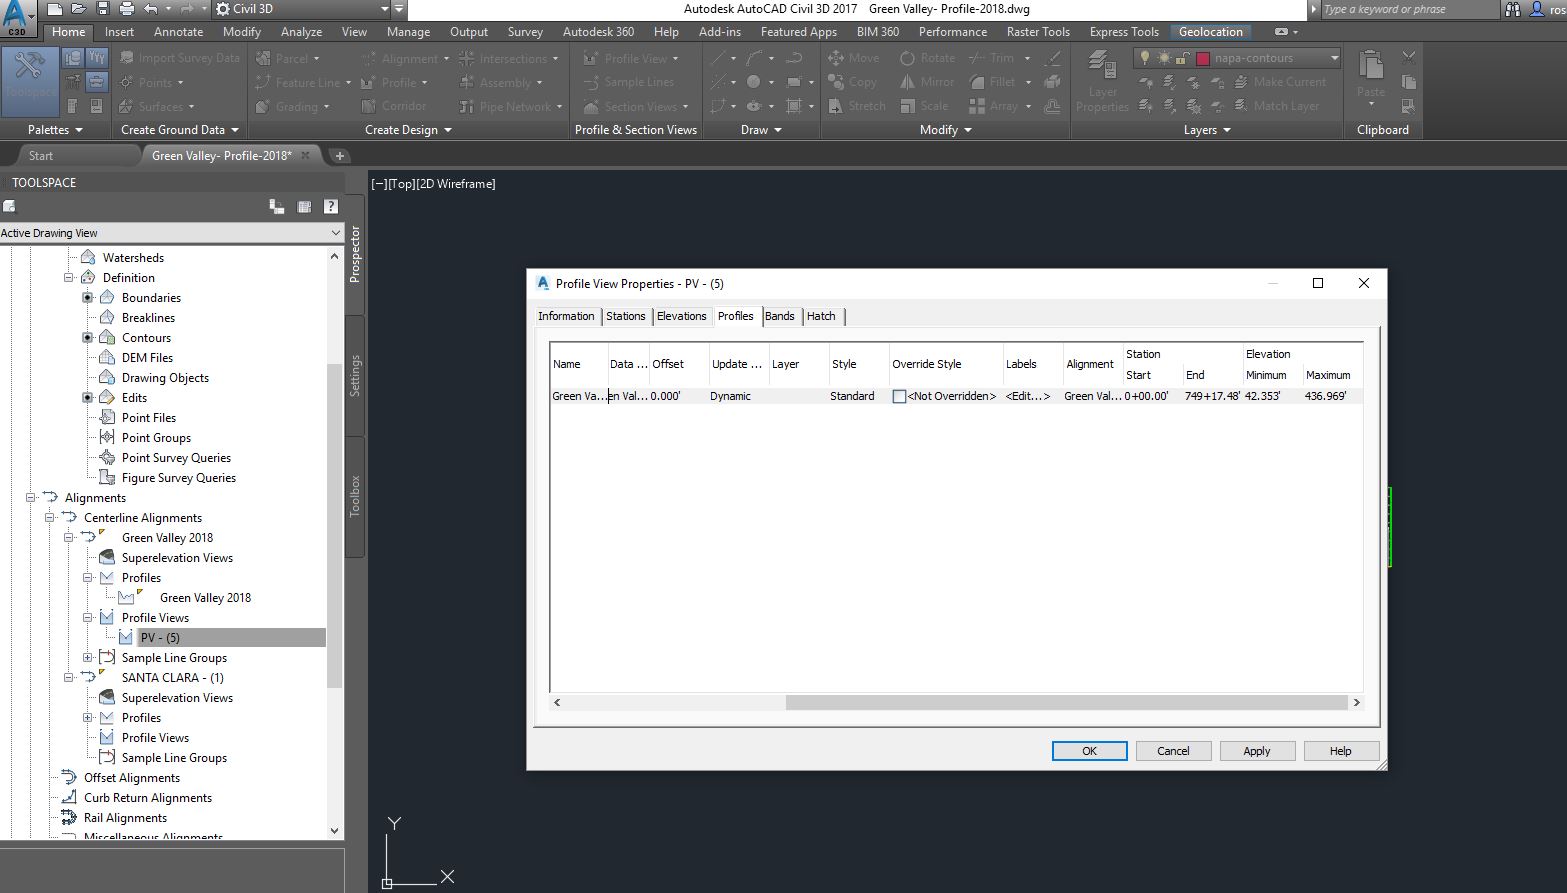This screenshot has height=893, width=1567.
Task: Toggle the Override Style checkbox for Green Valley profile
Action: pyautogui.click(x=897, y=396)
